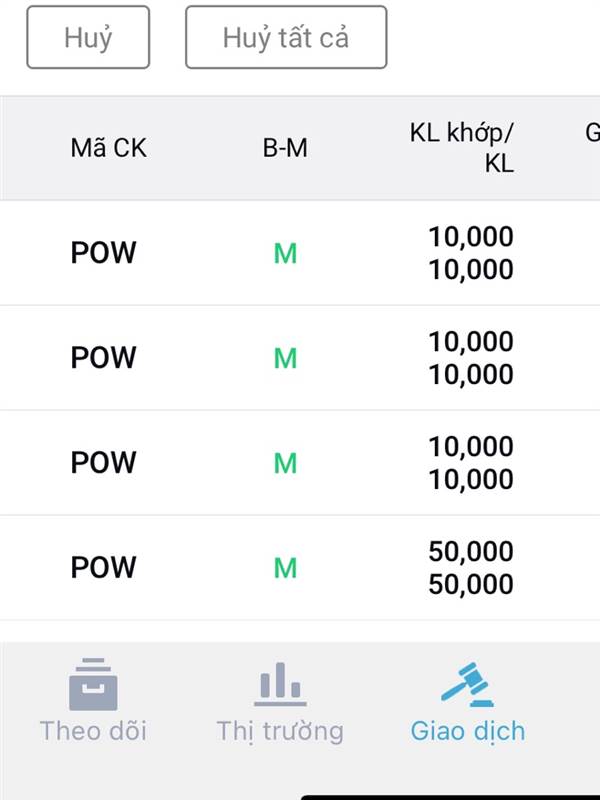Switch to the Thị trường tab label
The height and width of the screenshot is (800, 600).
coord(280,732)
